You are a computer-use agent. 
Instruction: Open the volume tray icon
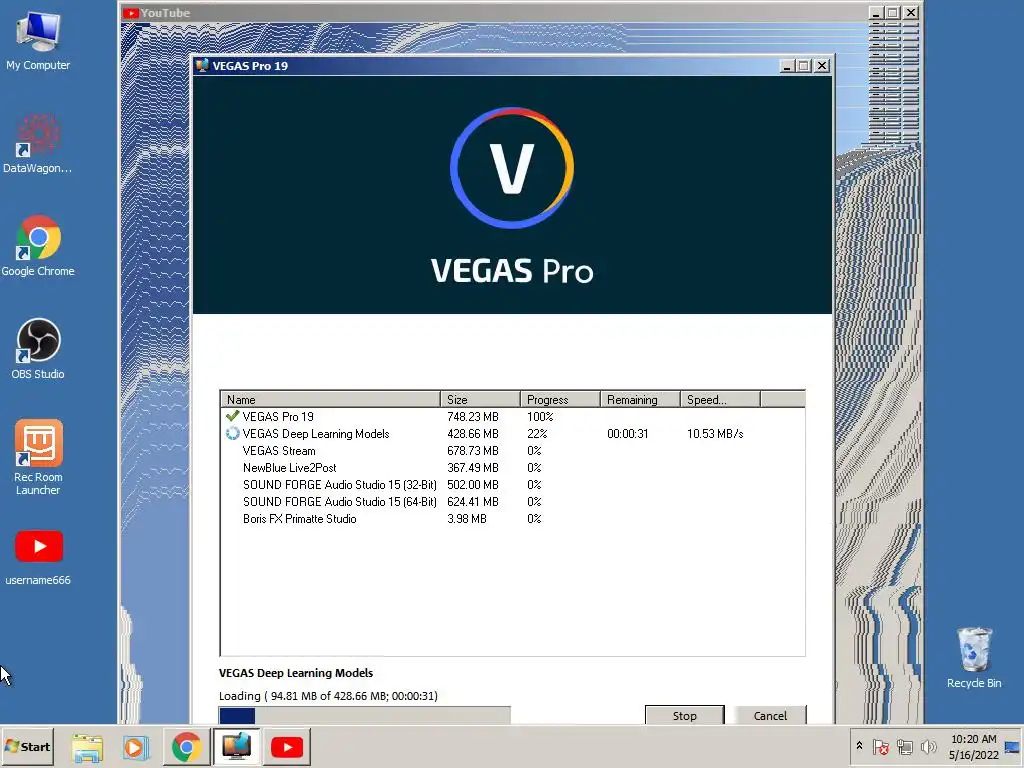click(x=928, y=747)
